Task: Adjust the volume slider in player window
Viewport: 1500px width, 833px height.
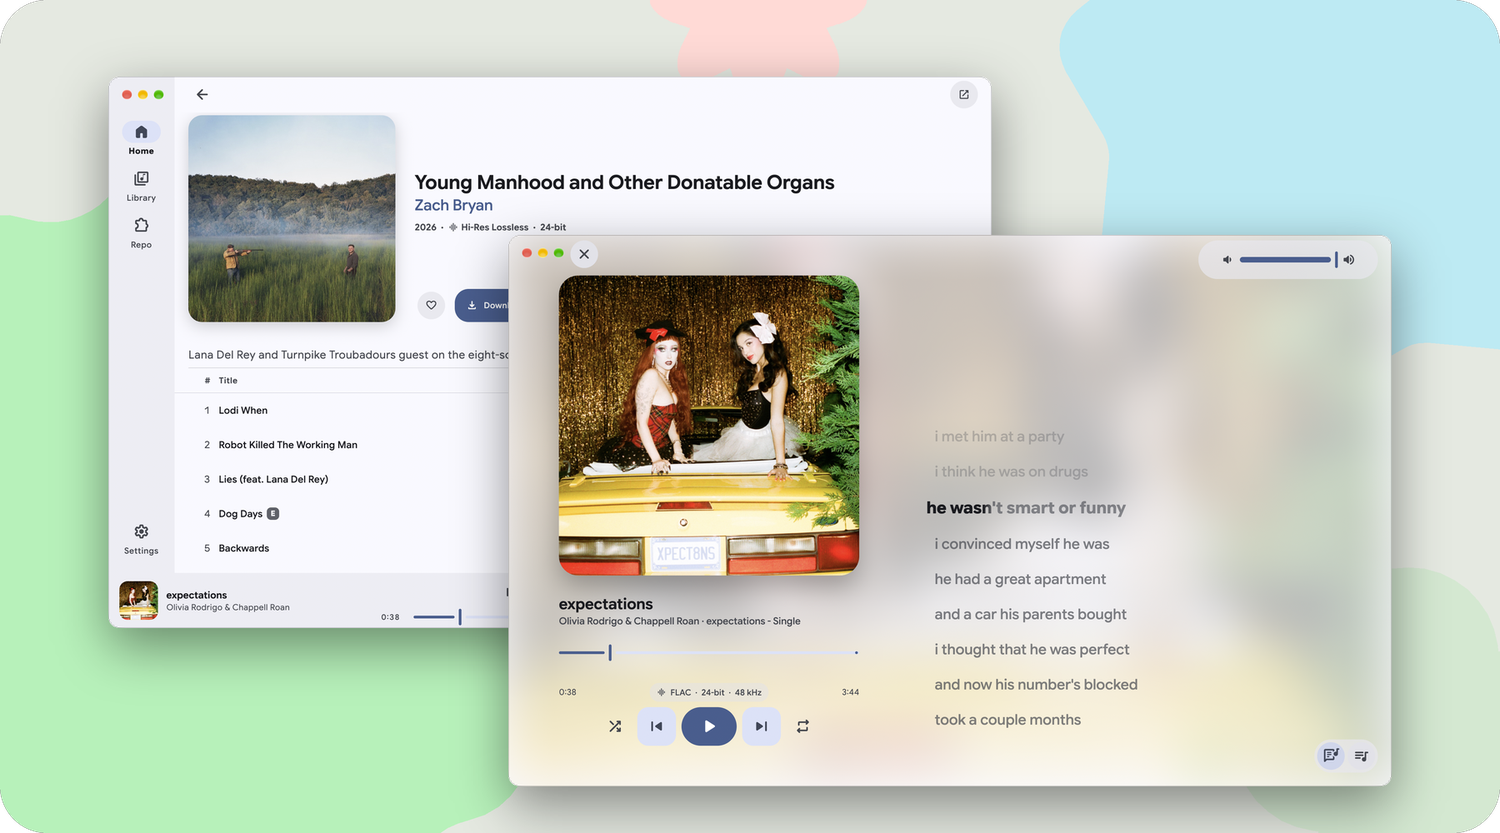Action: click(x=1288, y=260)
